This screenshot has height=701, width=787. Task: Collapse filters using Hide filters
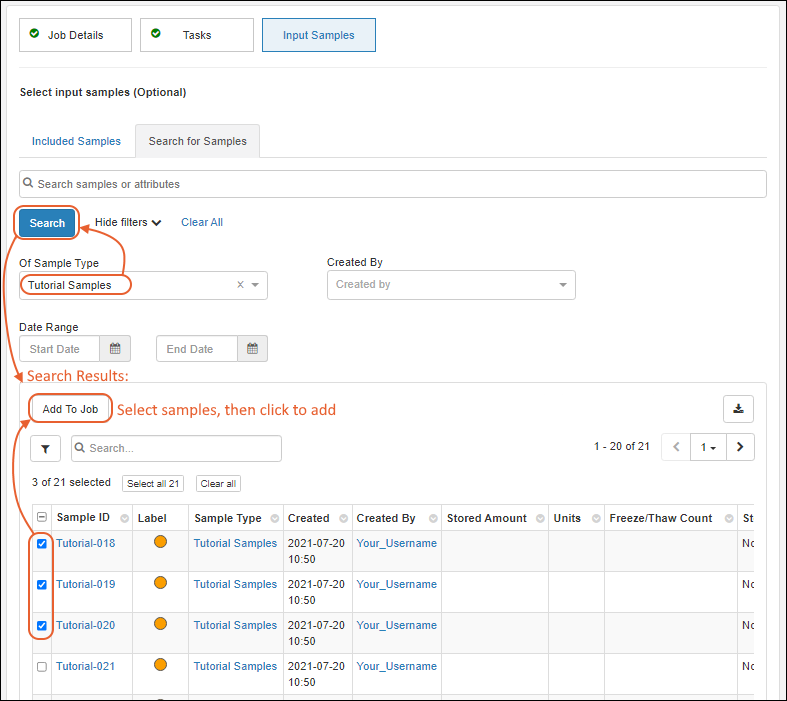(128, 222)
